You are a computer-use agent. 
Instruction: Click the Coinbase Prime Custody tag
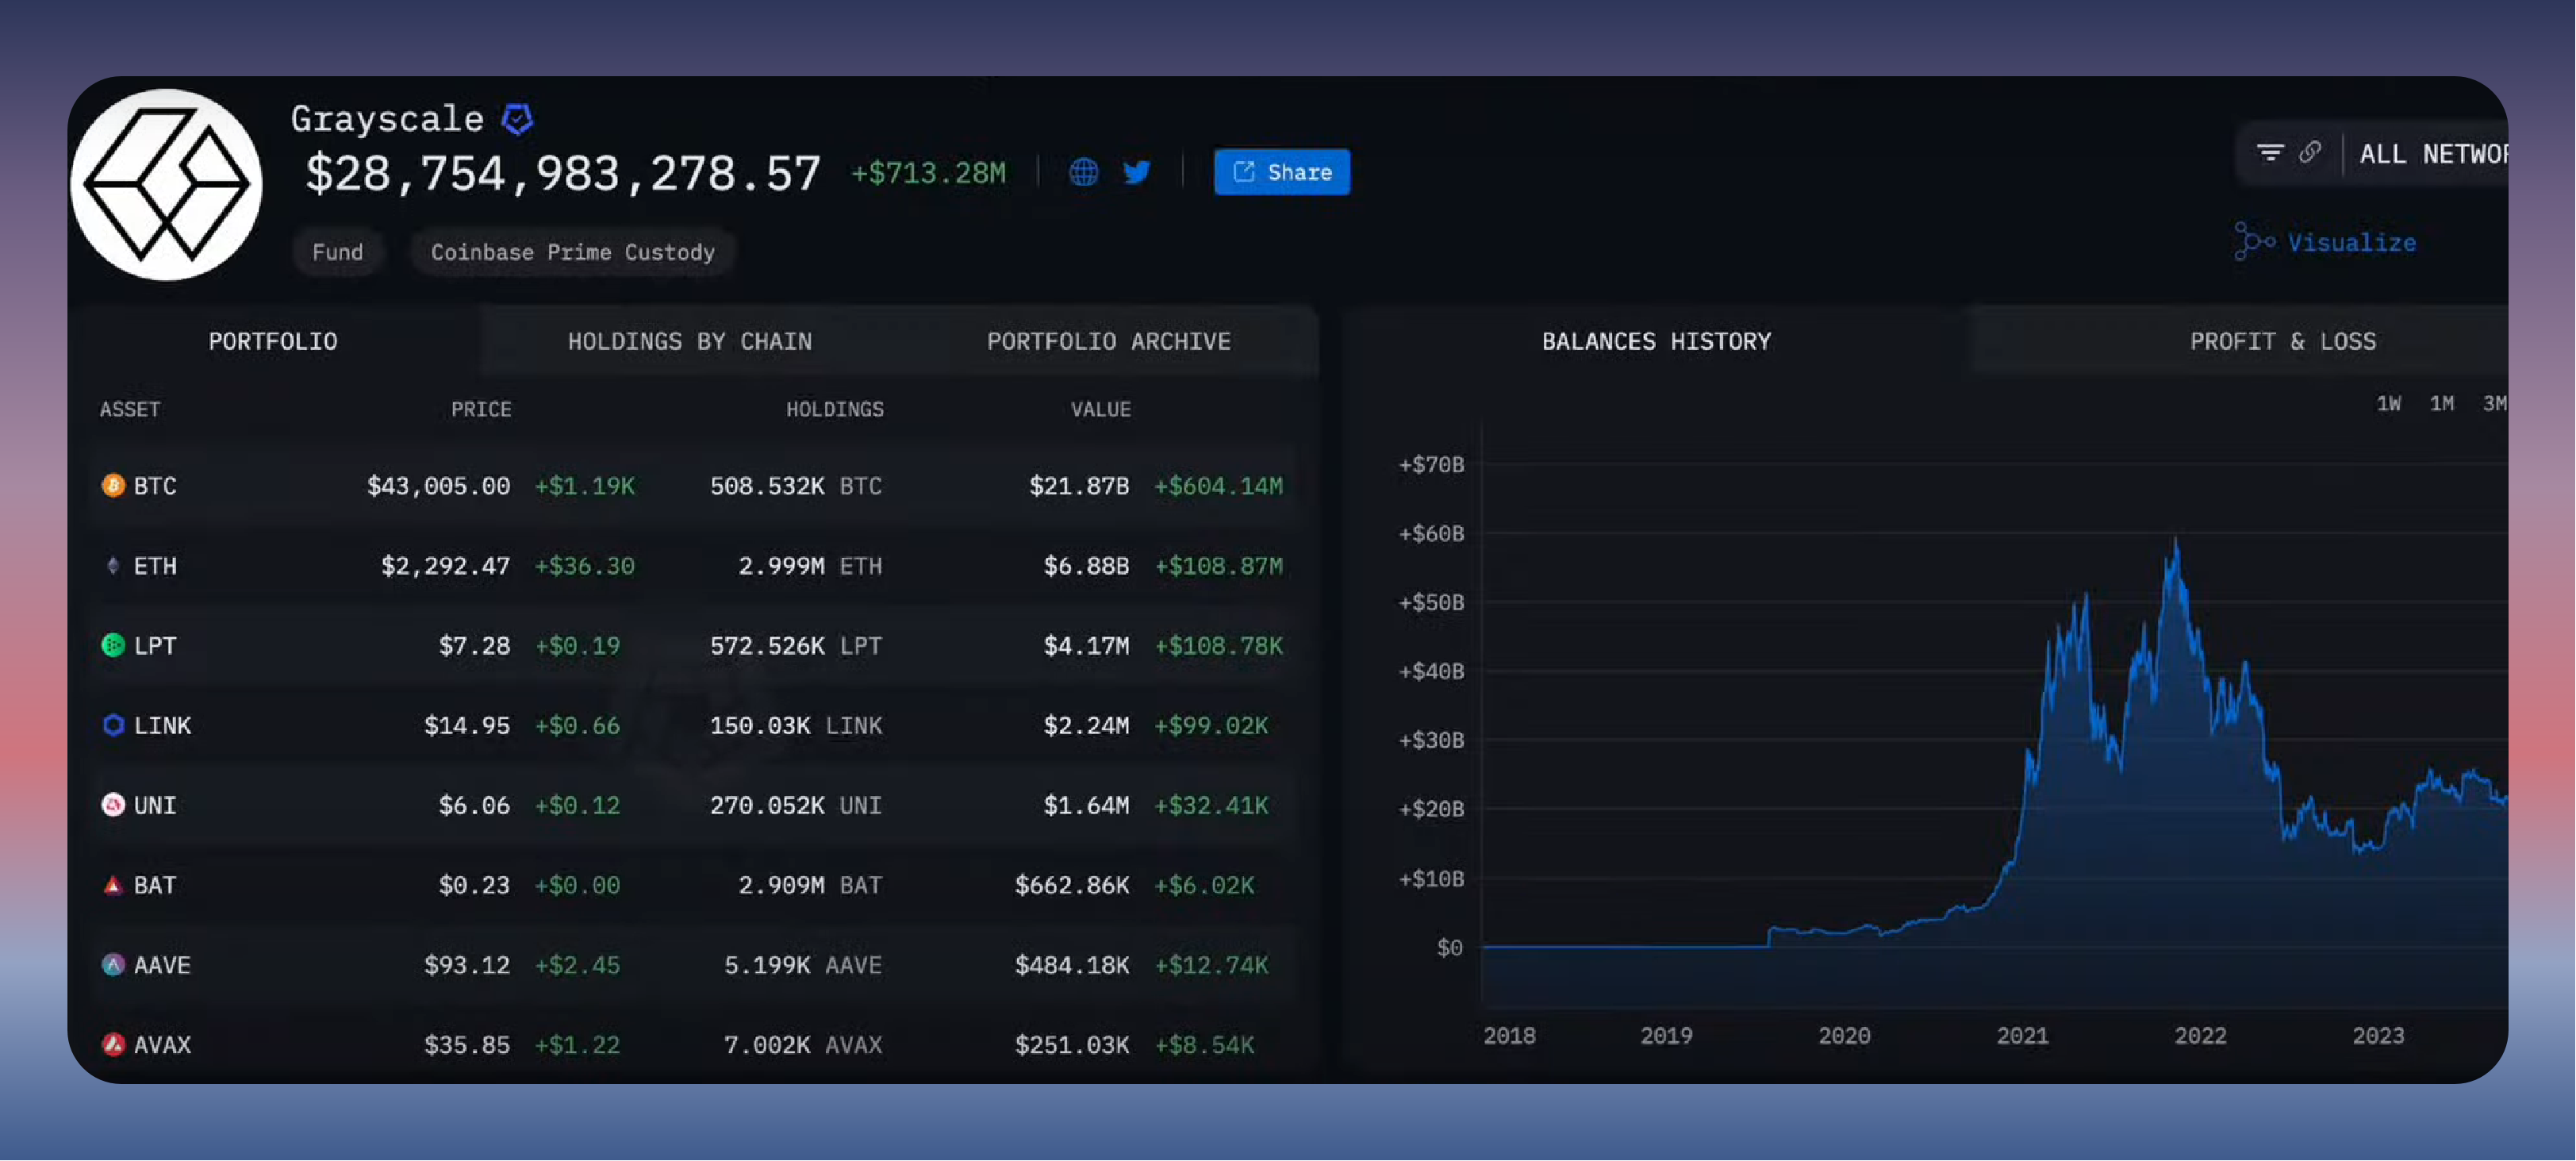[572, 252]
